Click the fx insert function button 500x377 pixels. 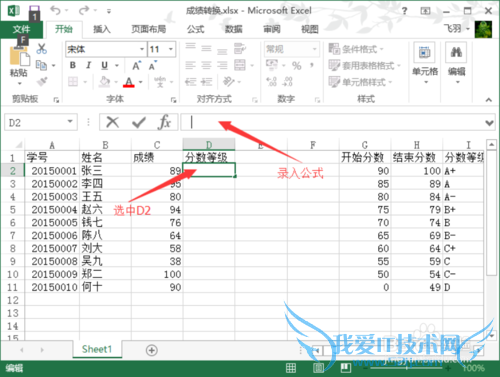point(164,122)
